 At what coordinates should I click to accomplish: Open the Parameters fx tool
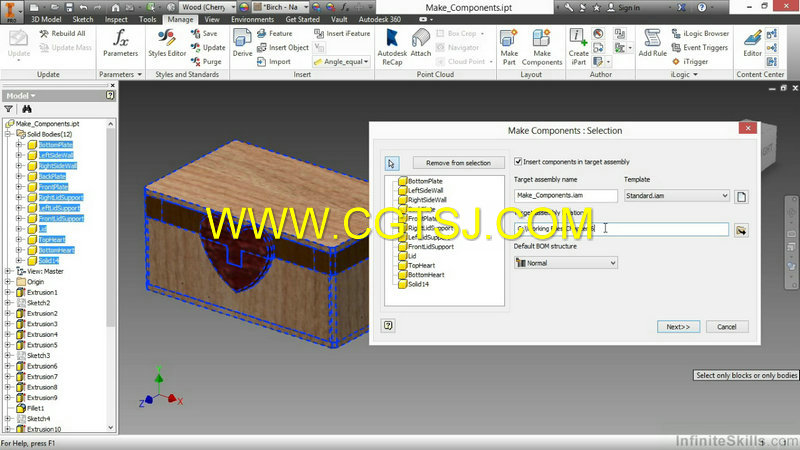click(x=120, y=43)
